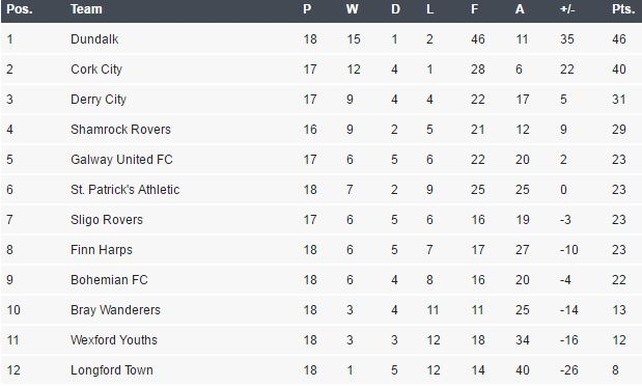Click the Pts. column header

(x=624, y=9)
